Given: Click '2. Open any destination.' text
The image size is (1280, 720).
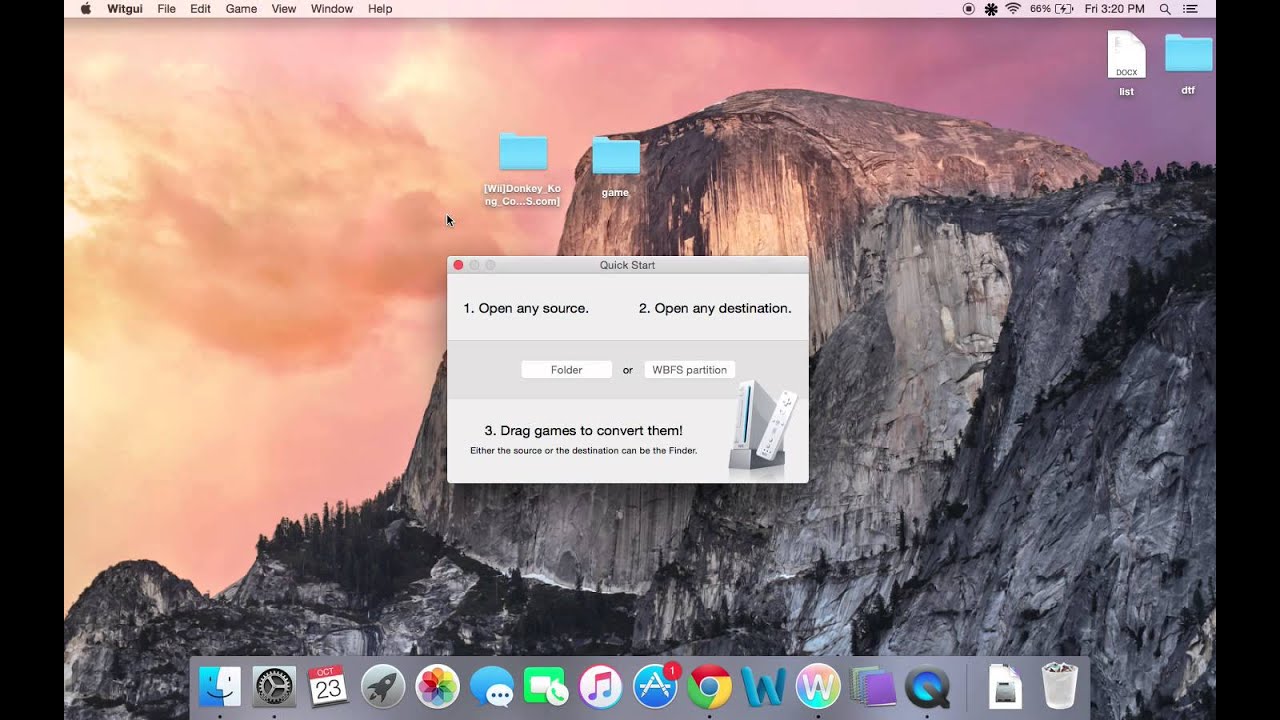Looking at the screenshot, I should click(x=715, y=308).
